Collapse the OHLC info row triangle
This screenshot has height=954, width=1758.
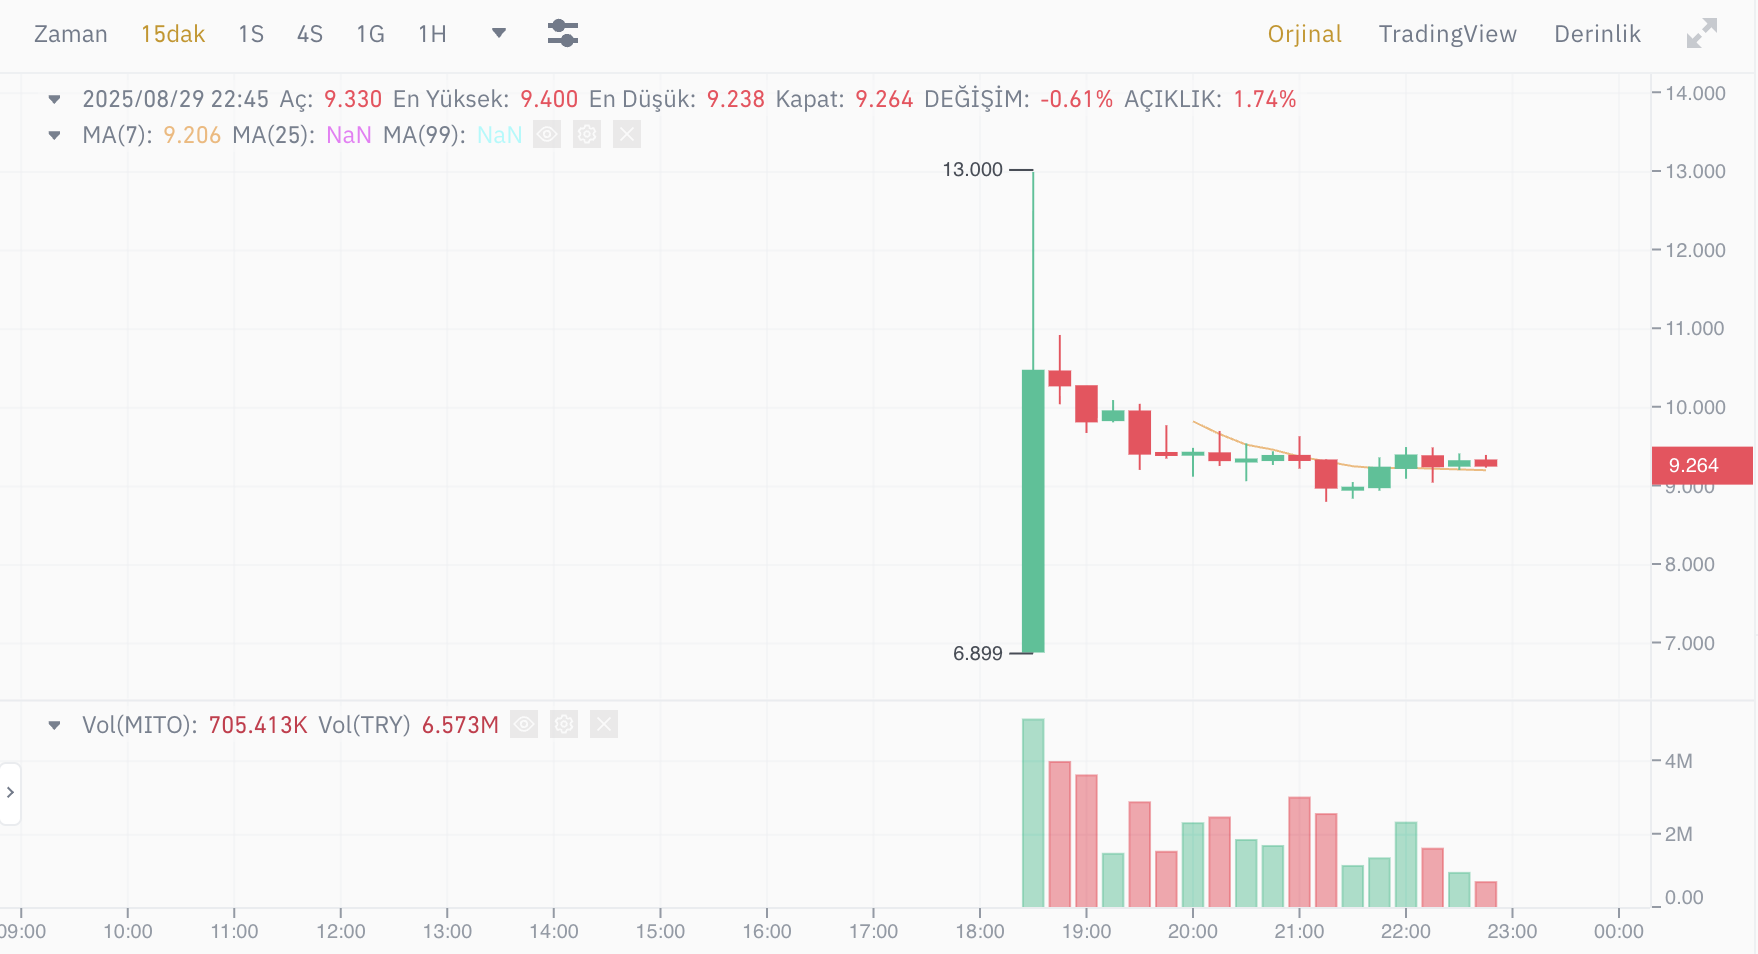[x=54, y=100]
